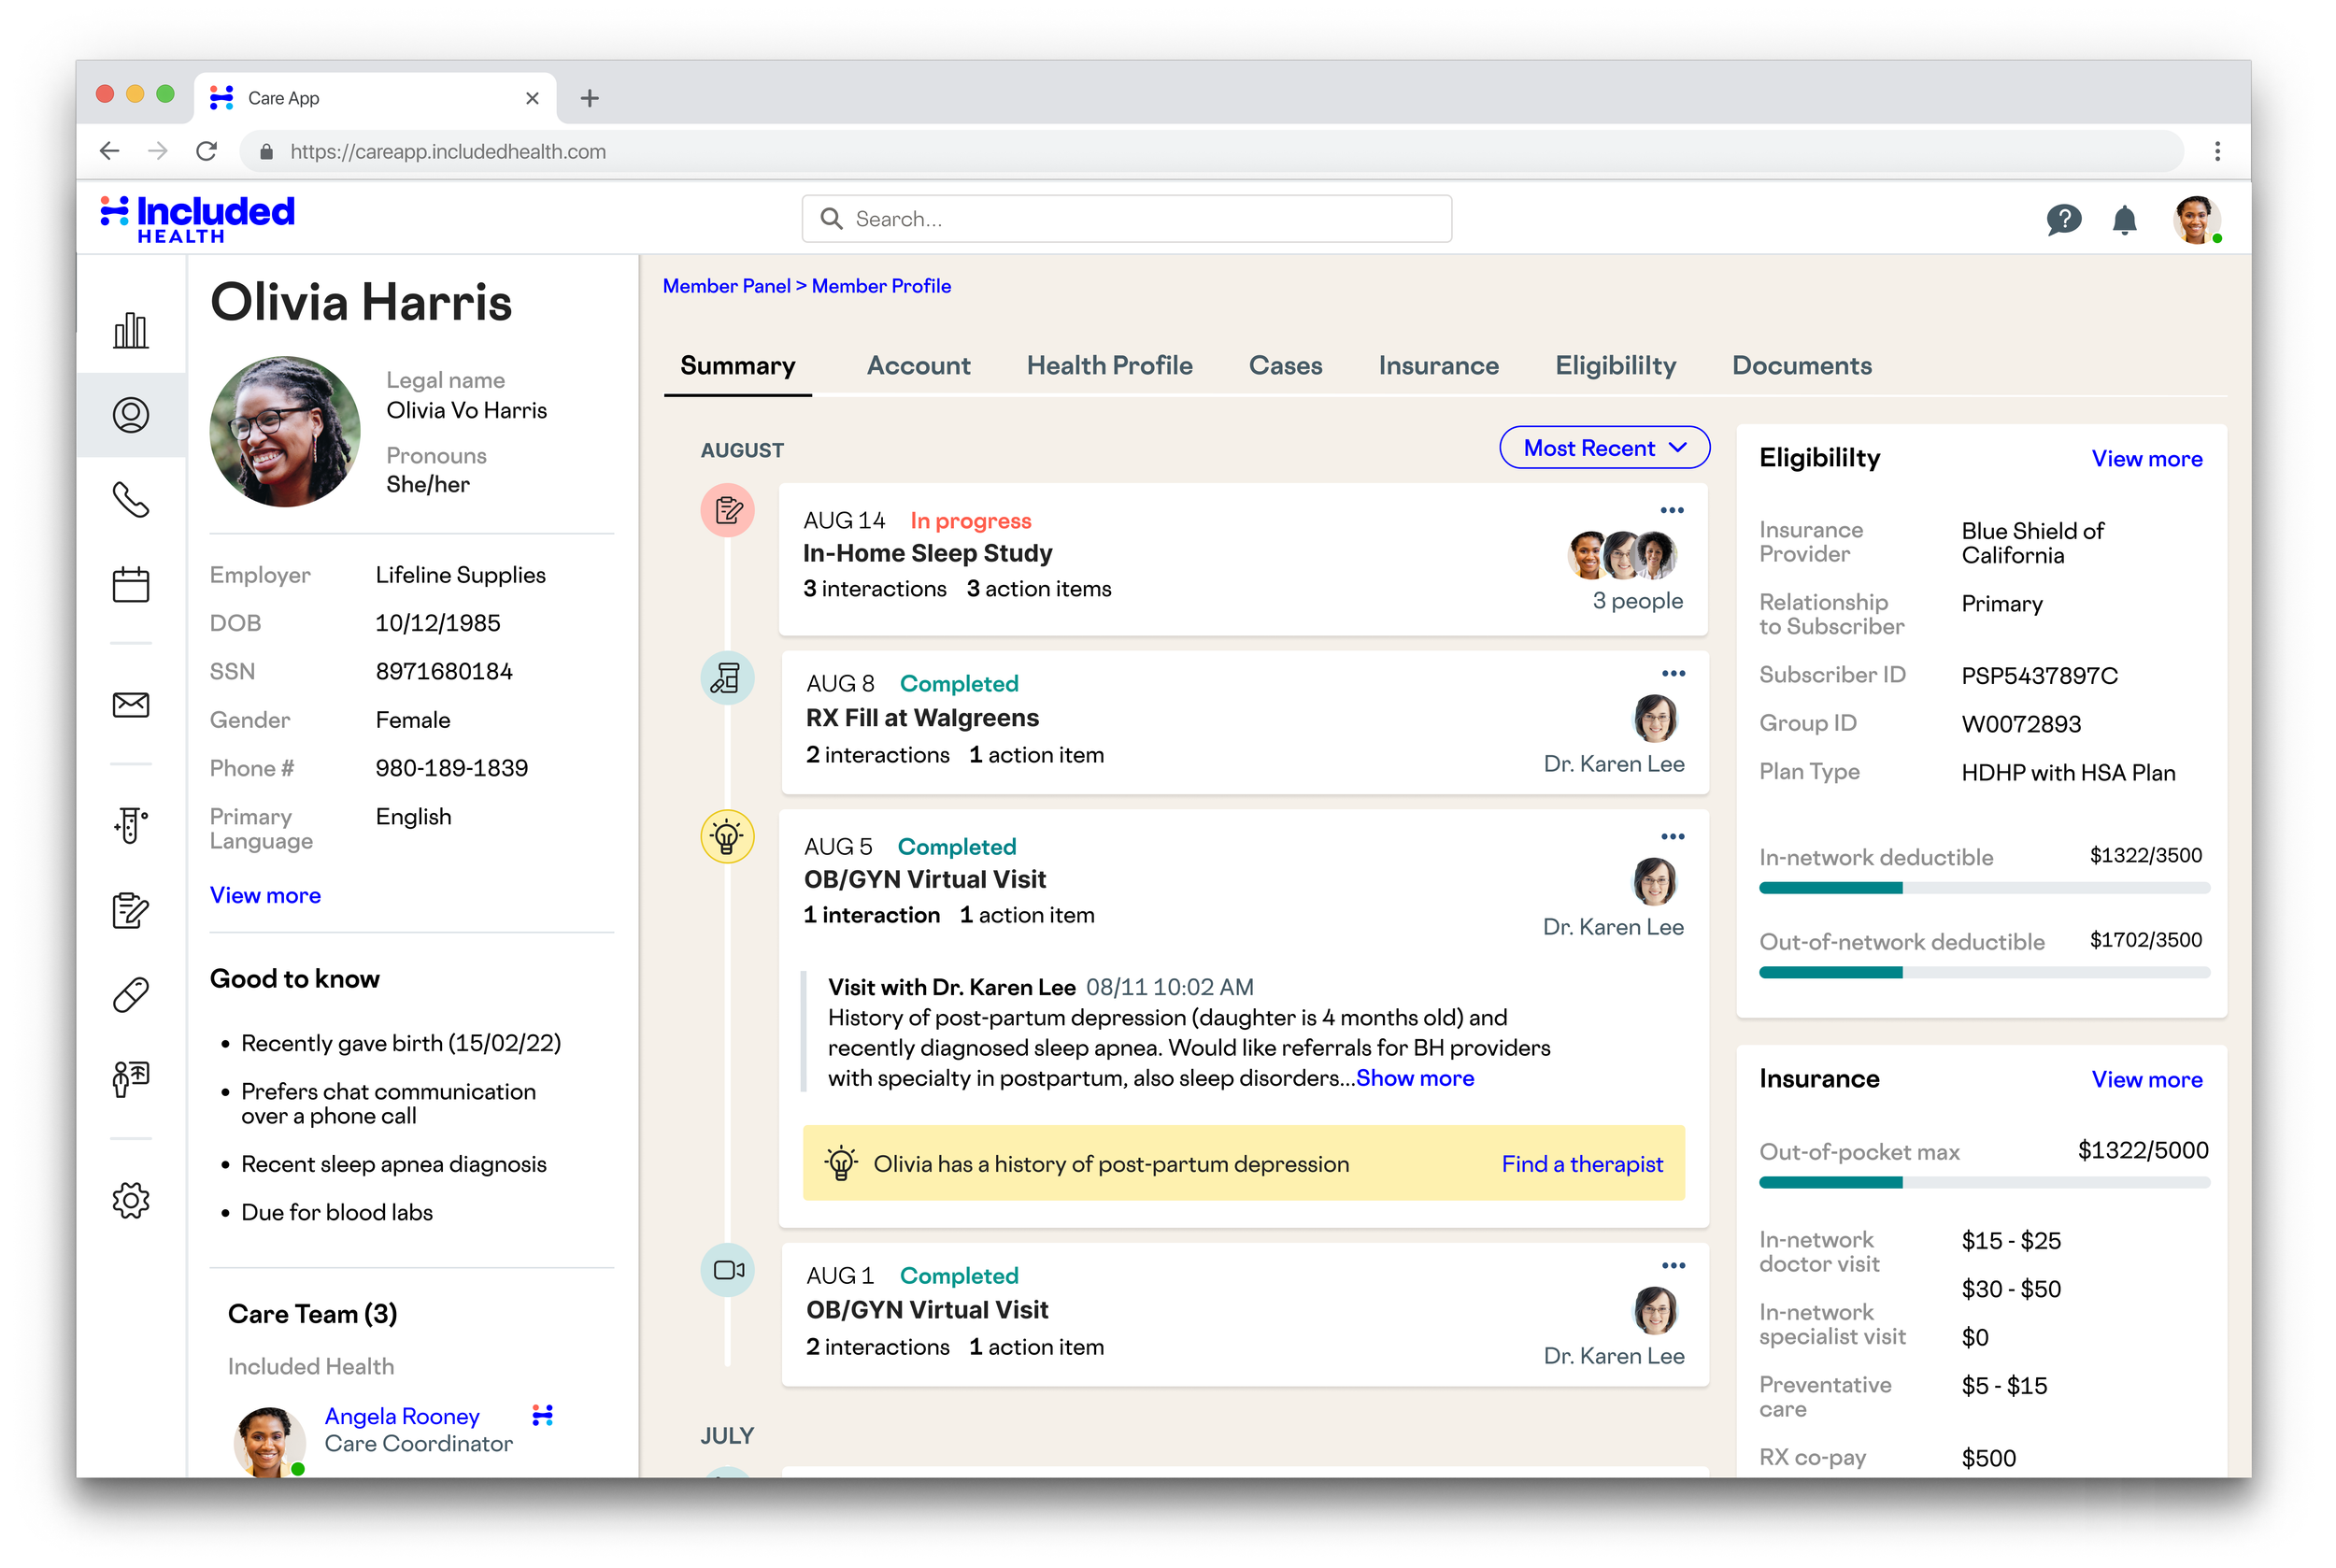Screen dimensions: 2336x1568
Task: Click the Find a therapist link
Action: click(1581, 1164)
